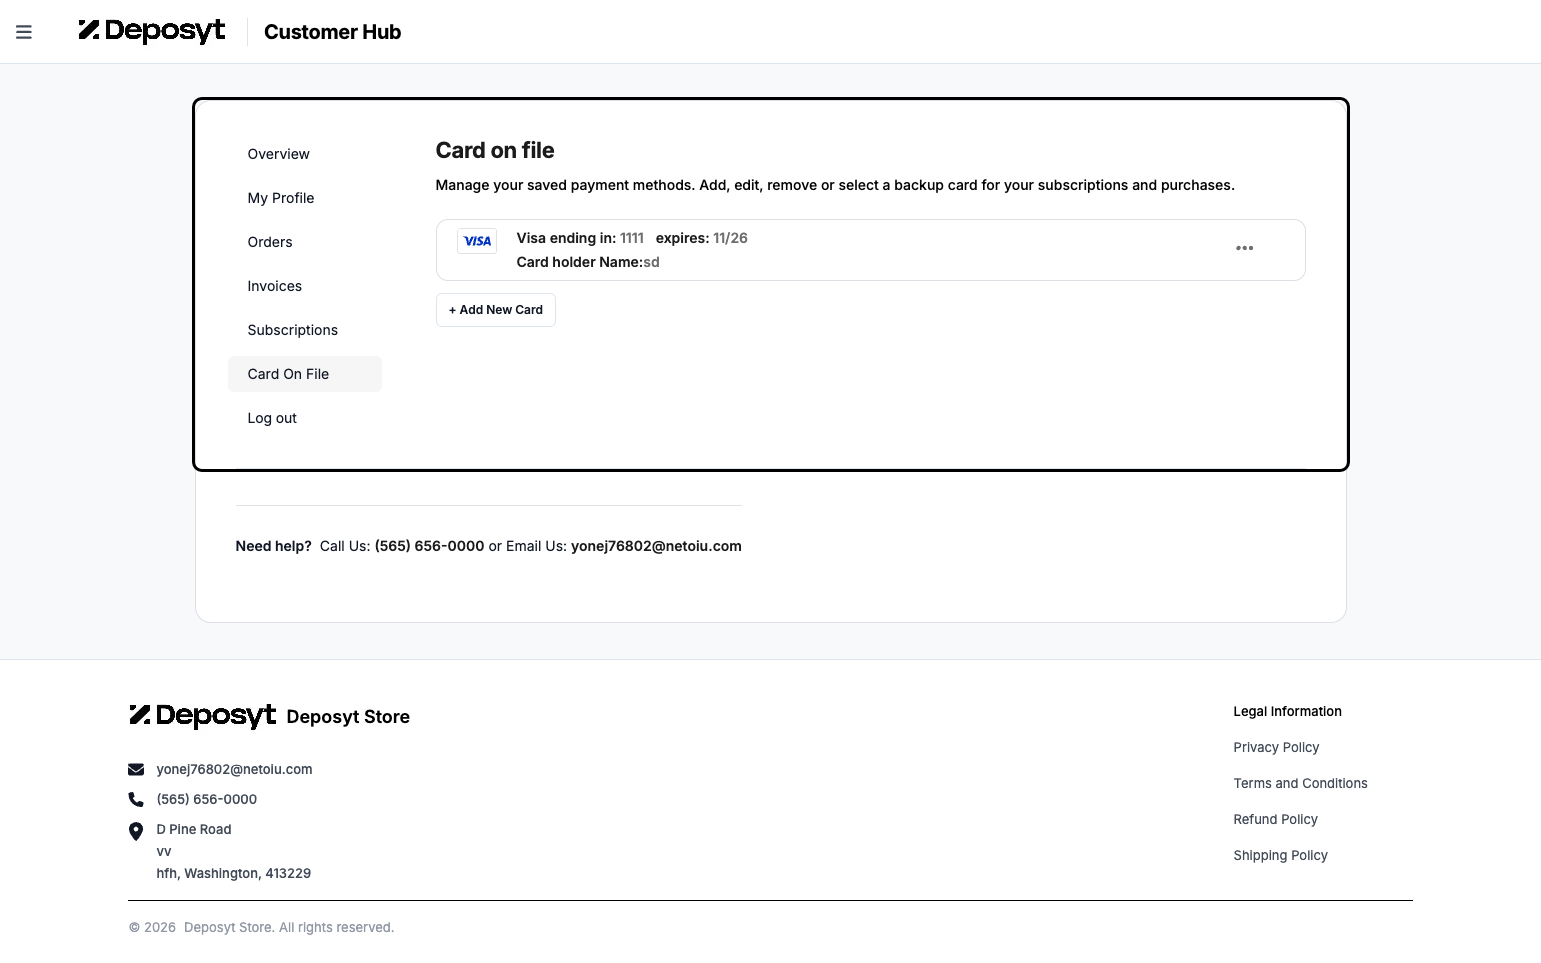Open the Privacy Policy link
1541x963 pixels.
point(1276,747)
